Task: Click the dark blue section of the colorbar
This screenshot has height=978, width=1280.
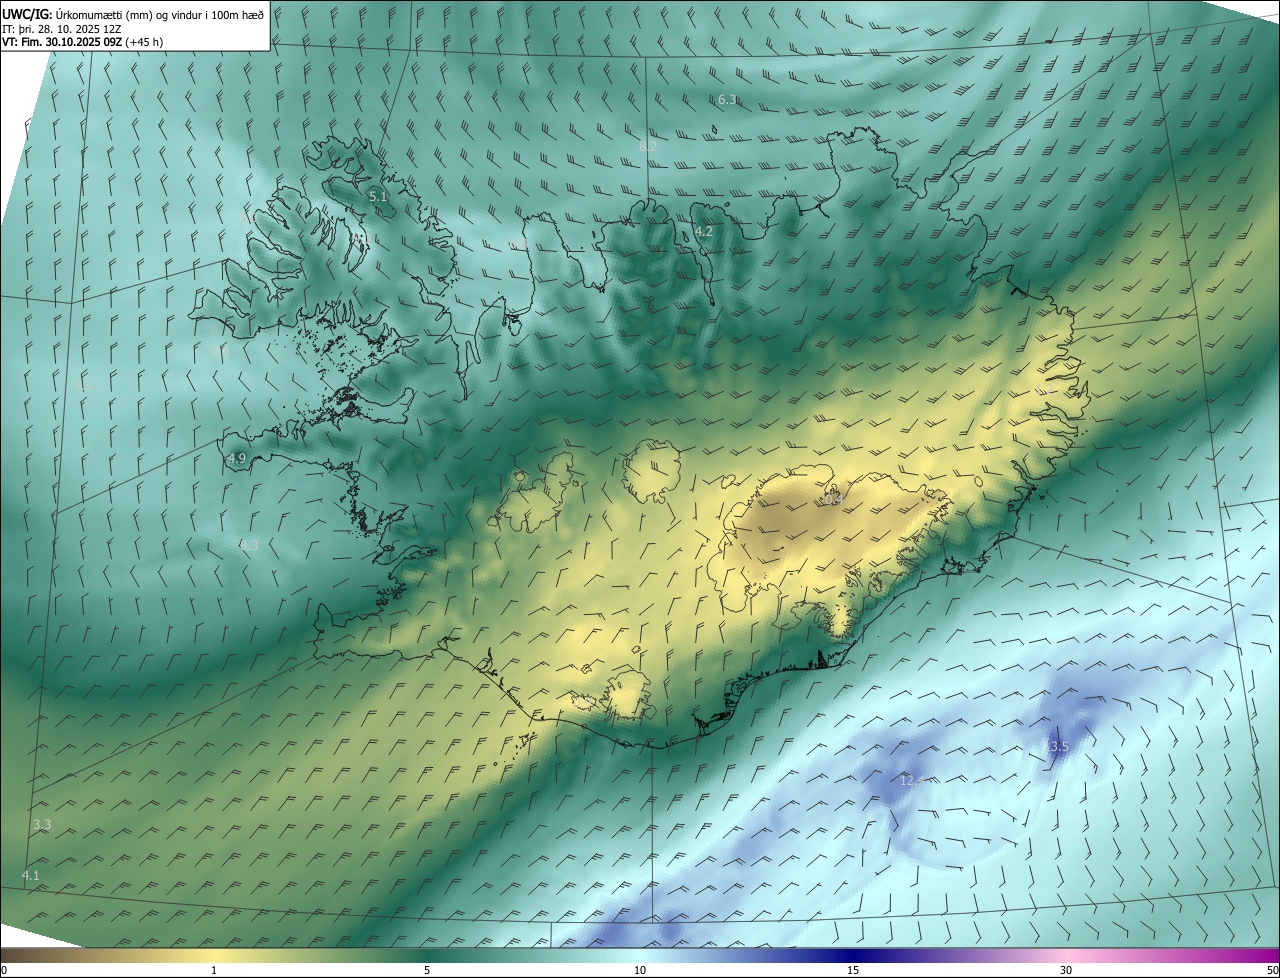Action: [x=853, y=956]
